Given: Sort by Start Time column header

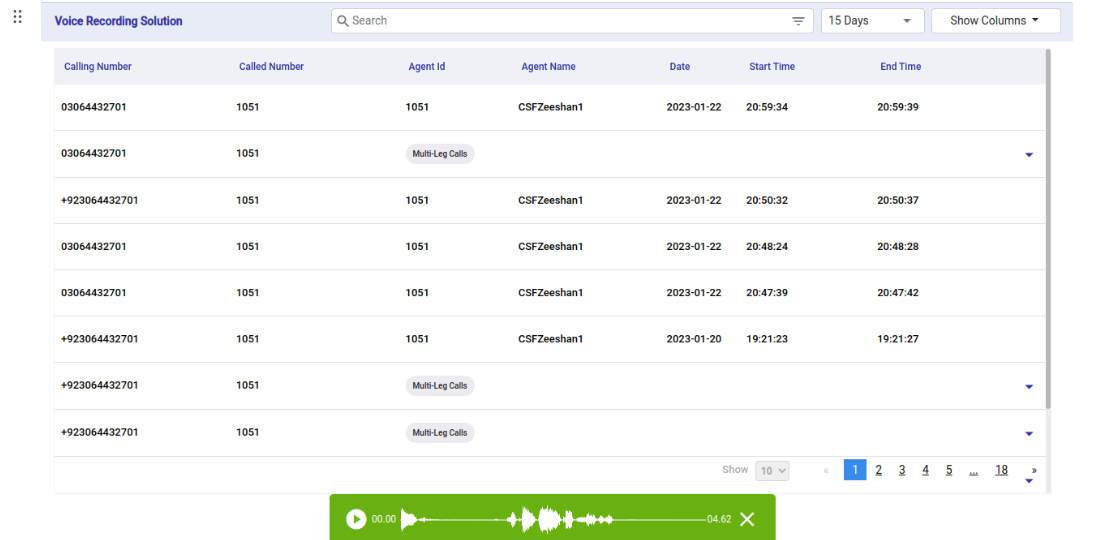Looking at the screenshot, I should point(772,67).
